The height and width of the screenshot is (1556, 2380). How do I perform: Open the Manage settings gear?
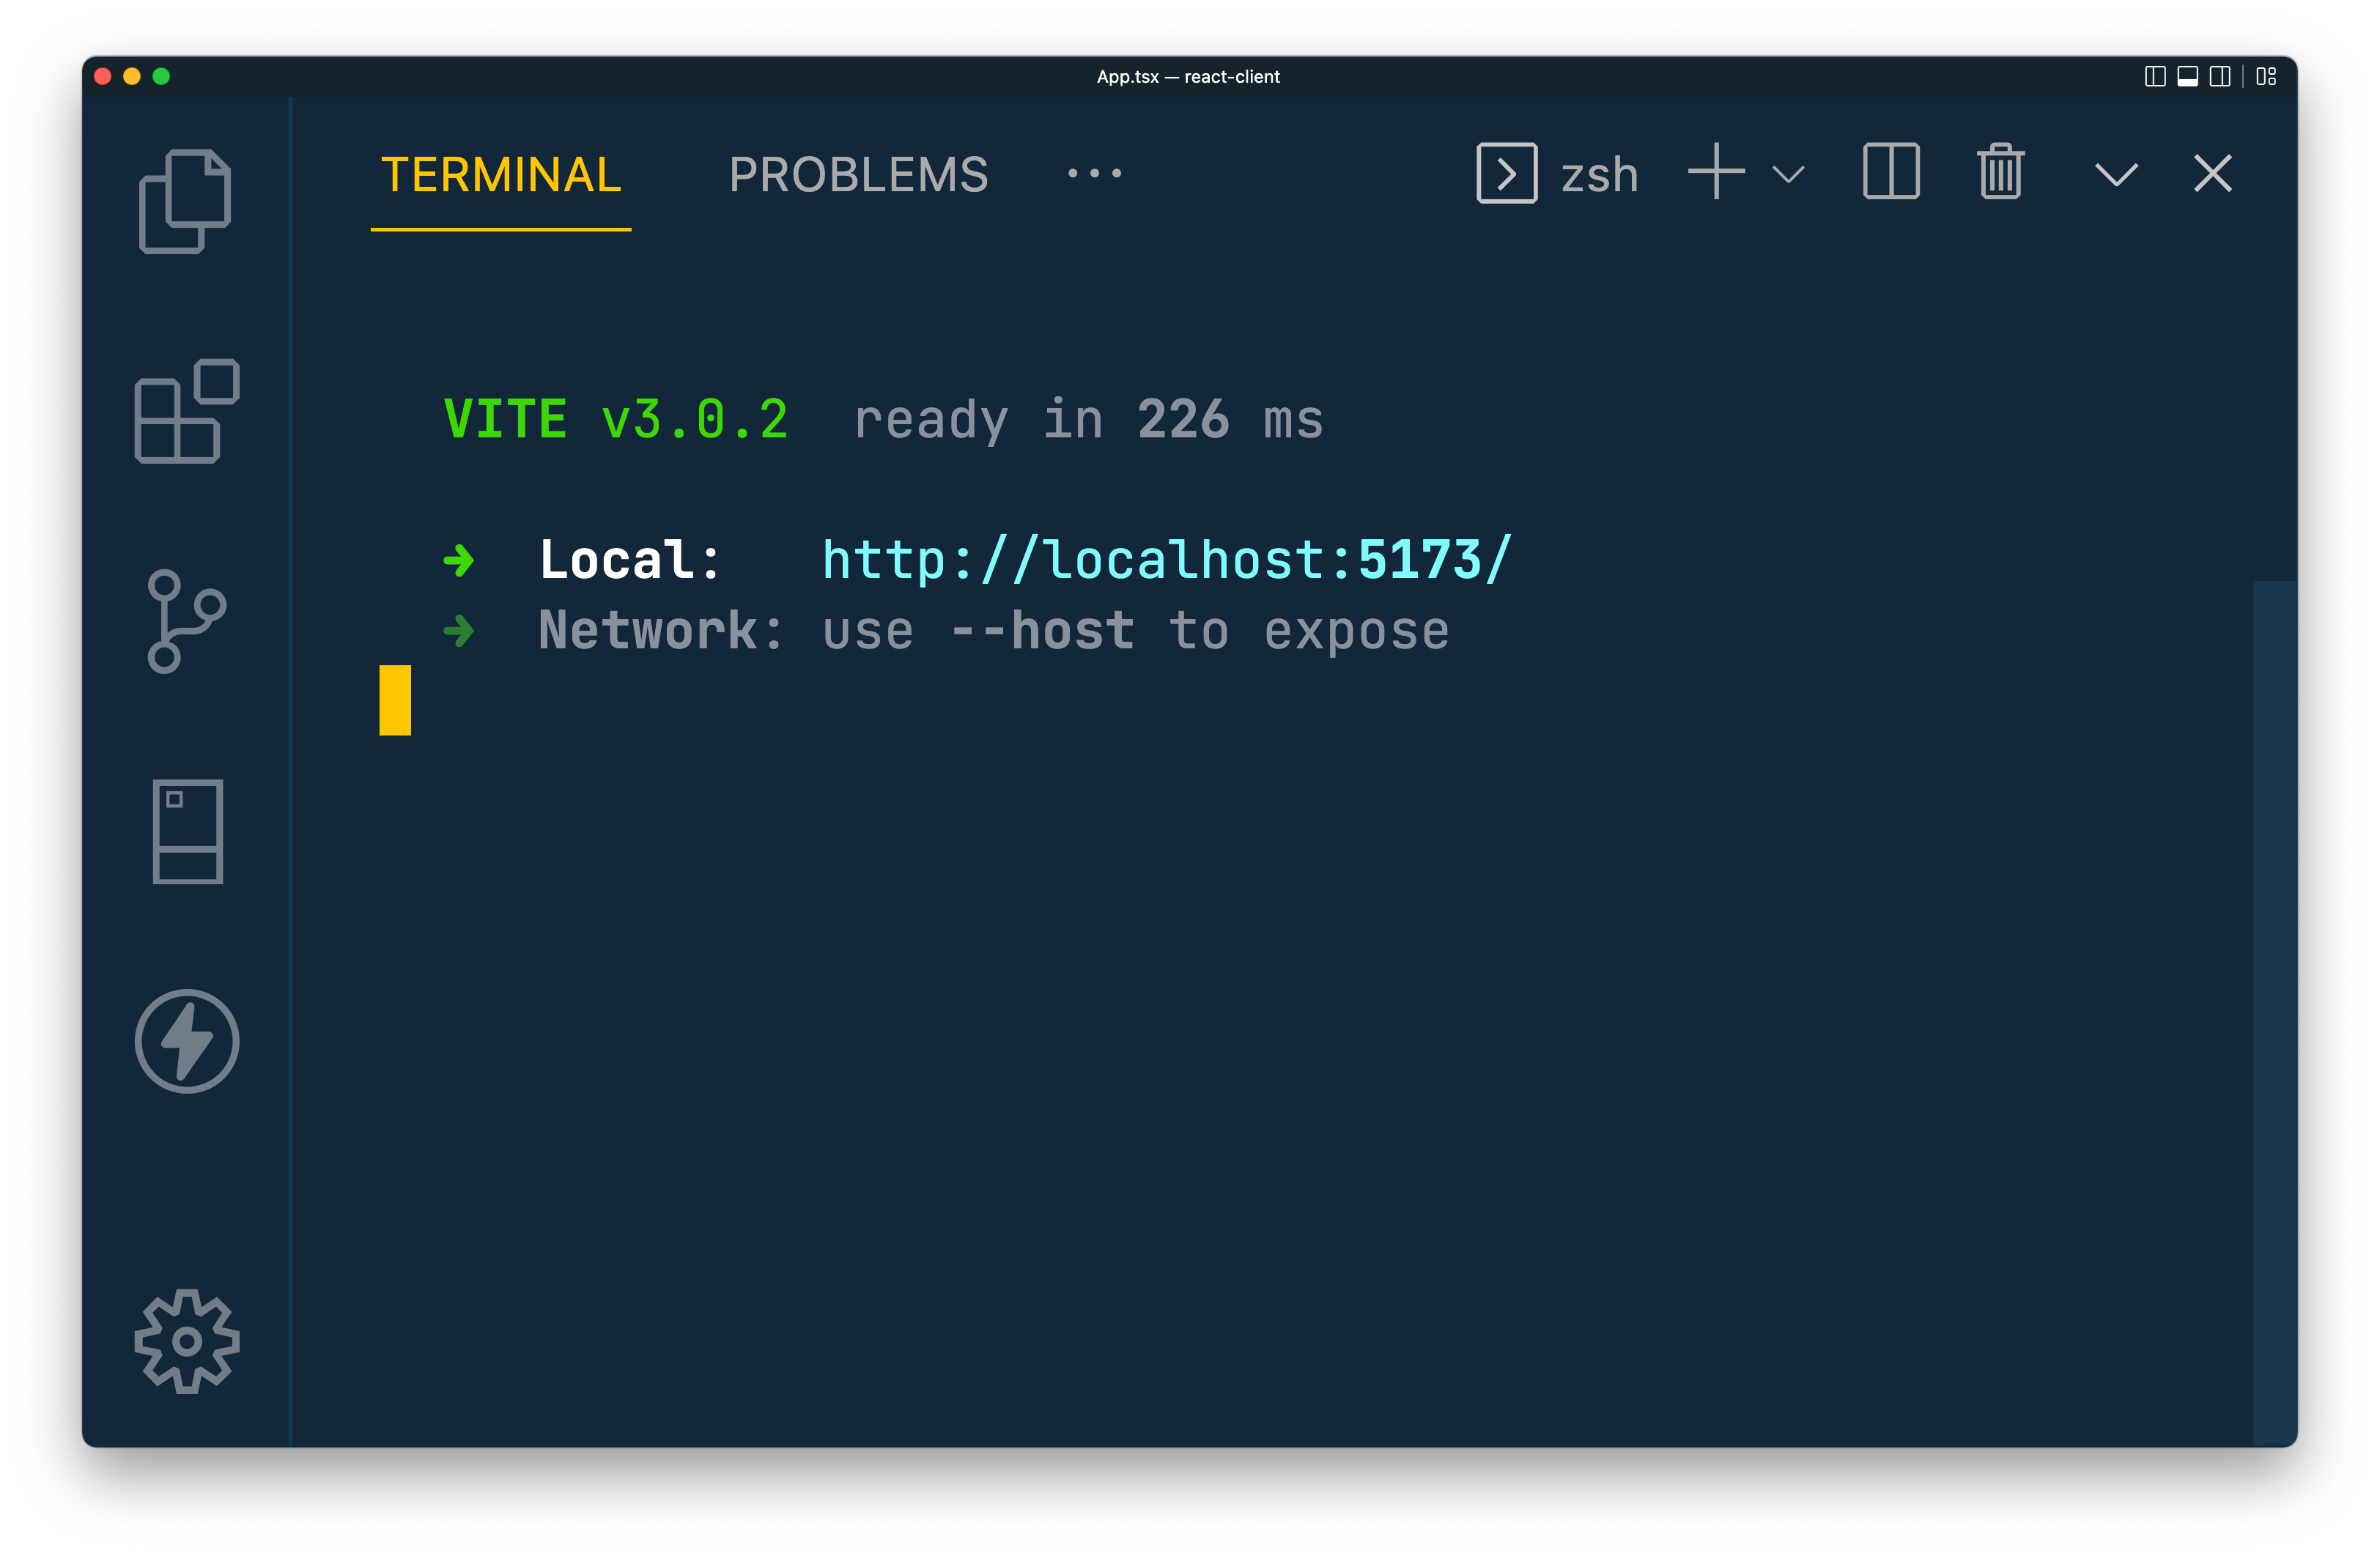click(187, 1341)
